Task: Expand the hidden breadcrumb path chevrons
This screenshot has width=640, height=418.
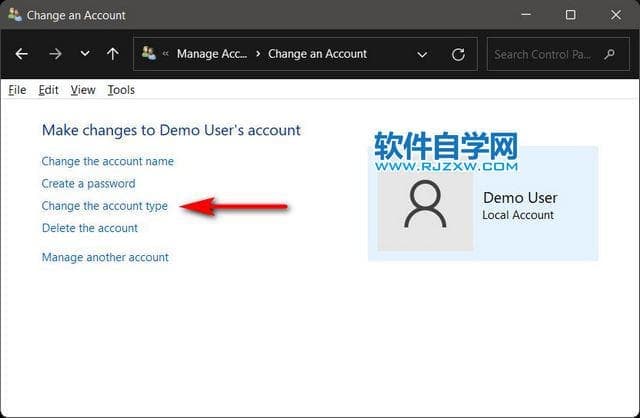Action: [166, 54]
